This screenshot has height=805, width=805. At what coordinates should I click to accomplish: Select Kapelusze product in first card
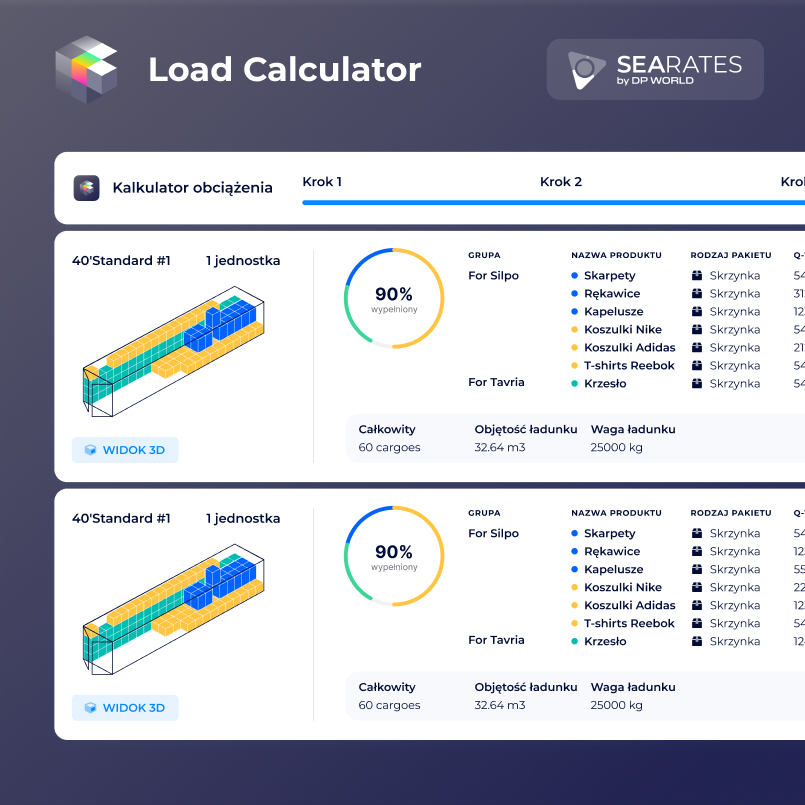point(614,312)
